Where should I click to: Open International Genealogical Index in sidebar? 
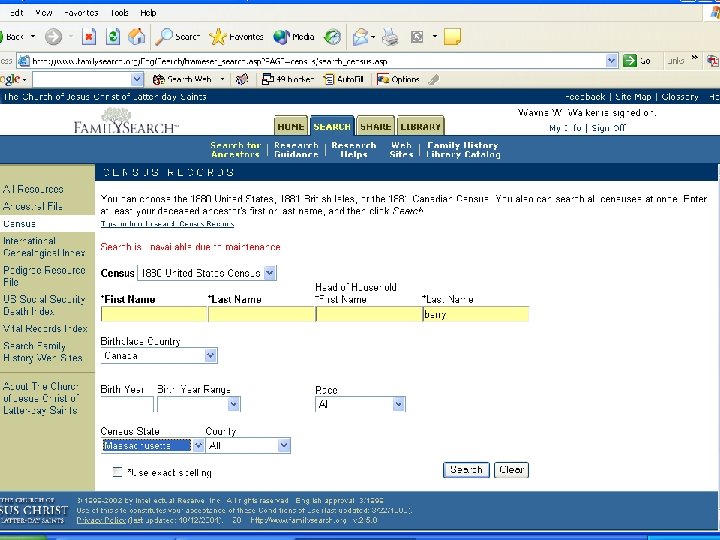[44, 247]
